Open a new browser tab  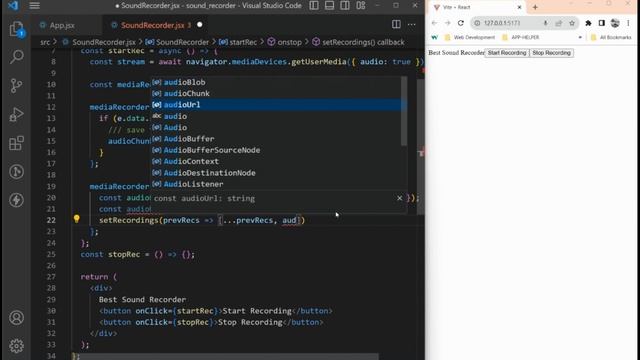pyautogui.click(x=535, y=7)
